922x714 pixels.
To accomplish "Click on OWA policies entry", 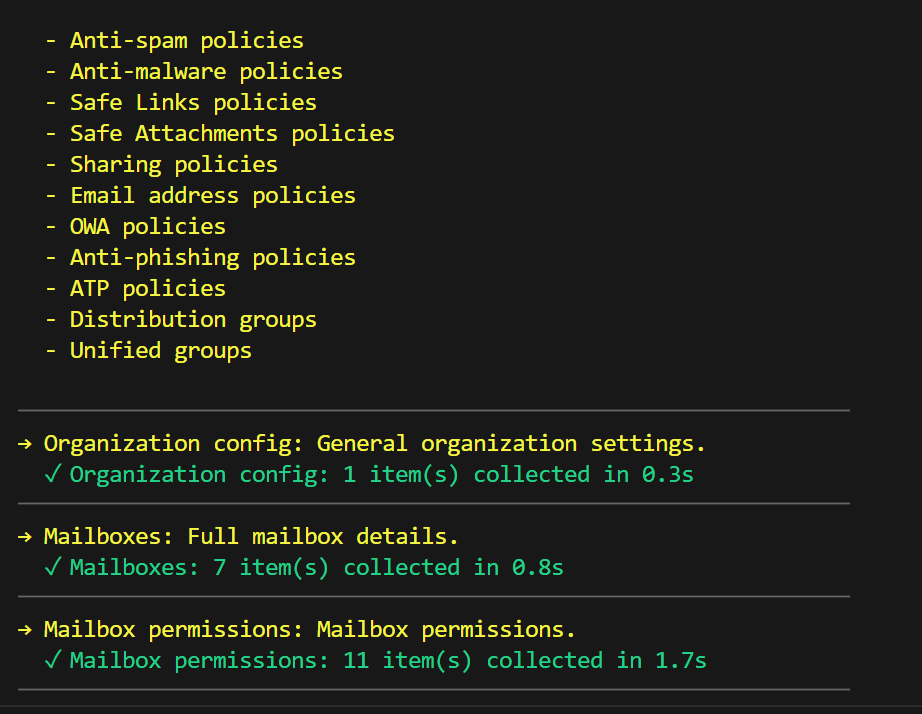I will coord(147,227).
